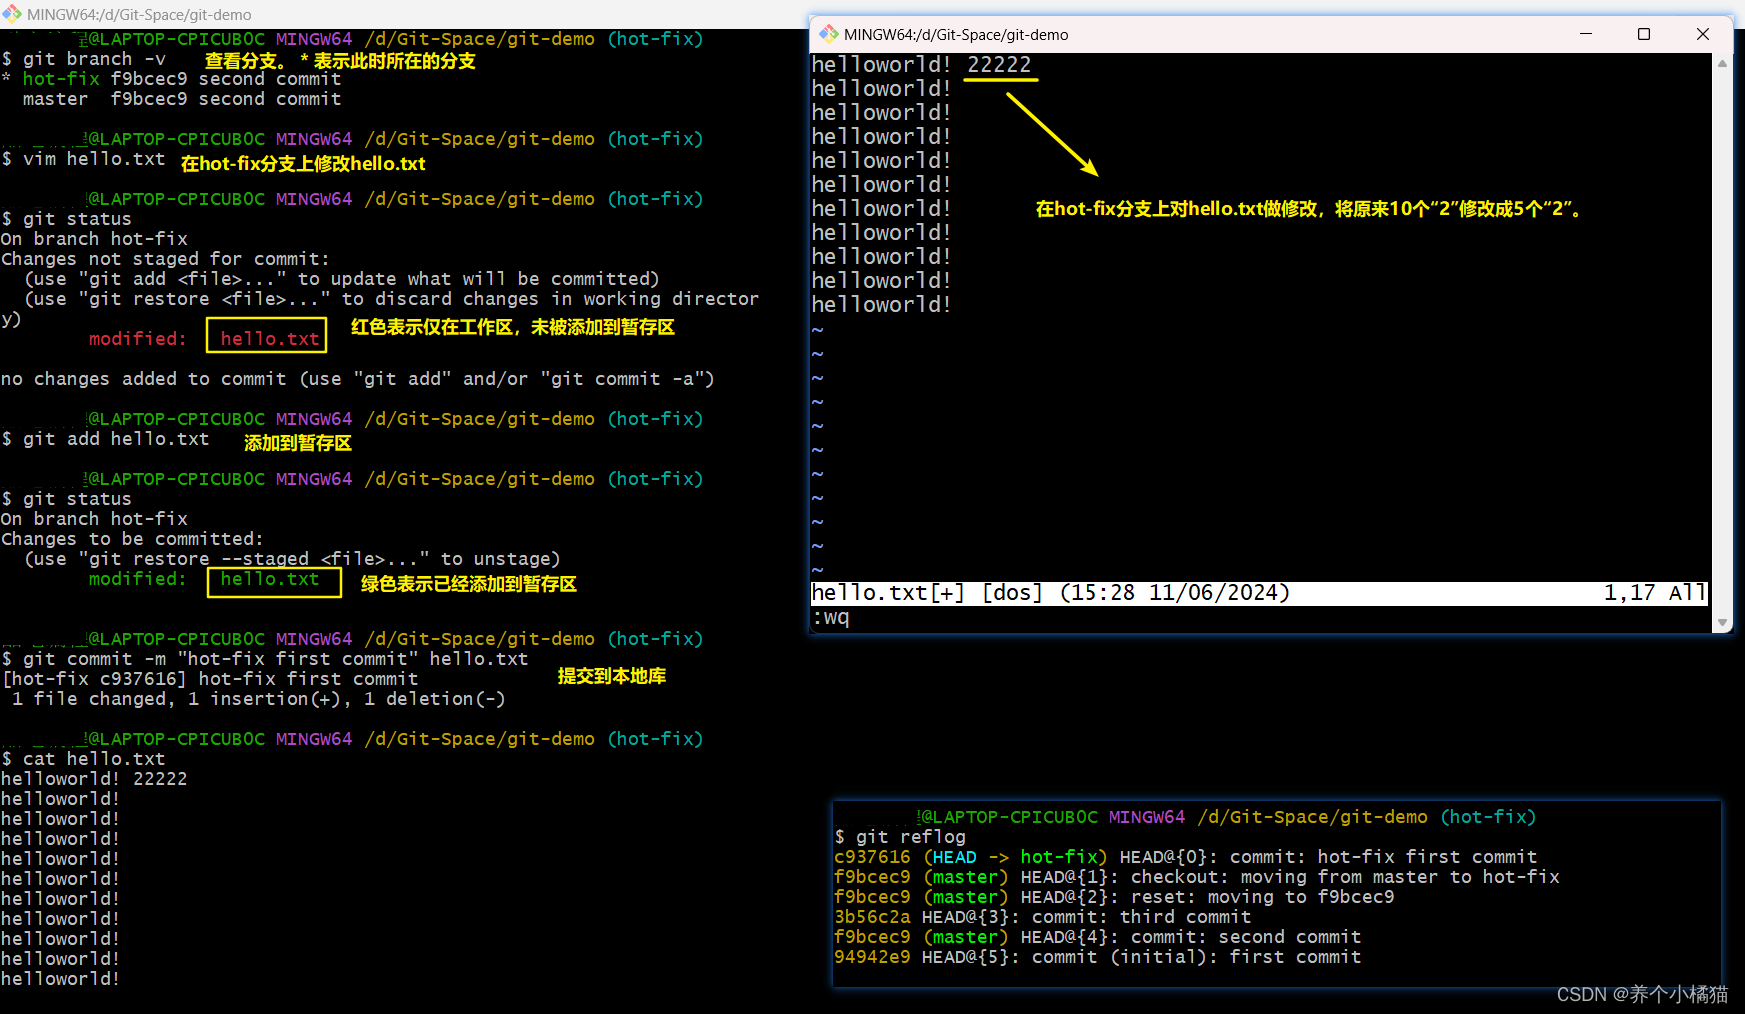Image resolution: width=1745 pixels, height=1014 pixels.
Task: Click the '$ git reflog' command
Action: 901,837
